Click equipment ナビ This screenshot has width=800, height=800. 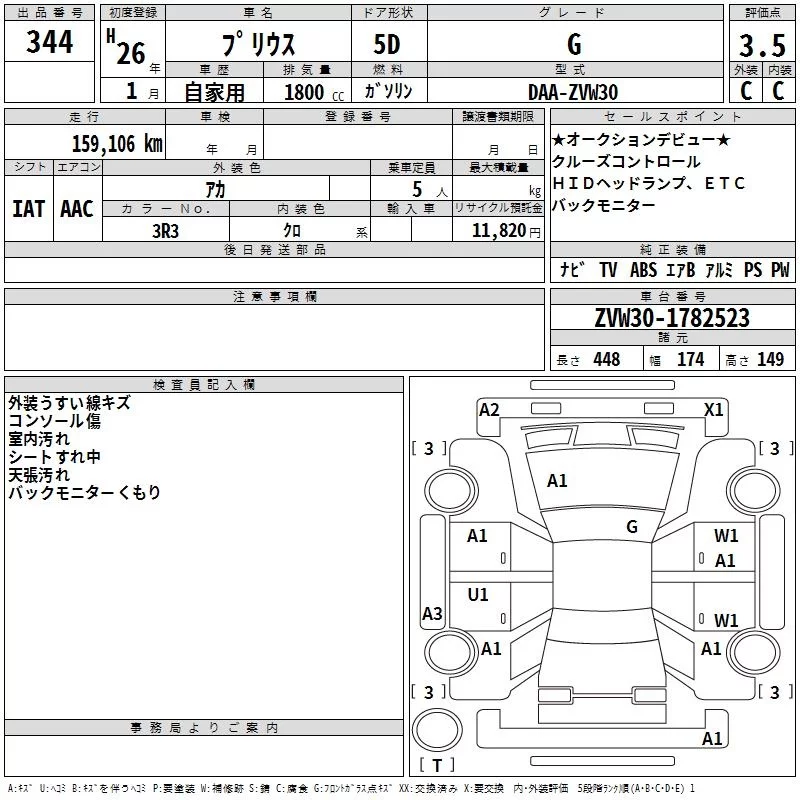[x=572, y=269]
